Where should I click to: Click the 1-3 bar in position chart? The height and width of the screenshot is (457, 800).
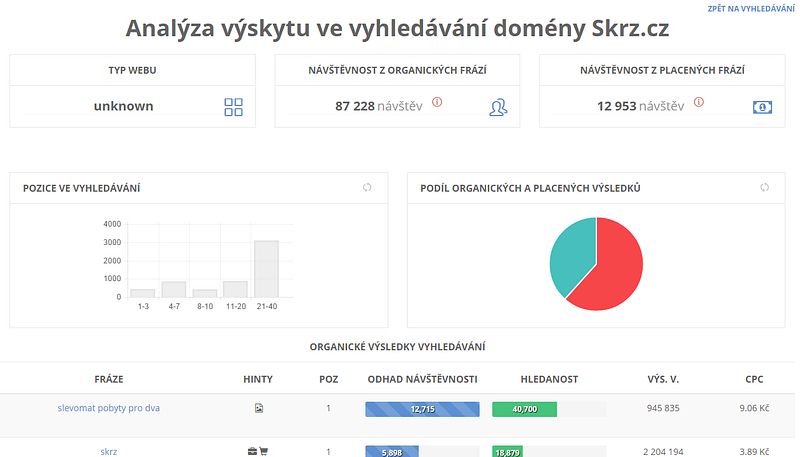coord(143,293)
